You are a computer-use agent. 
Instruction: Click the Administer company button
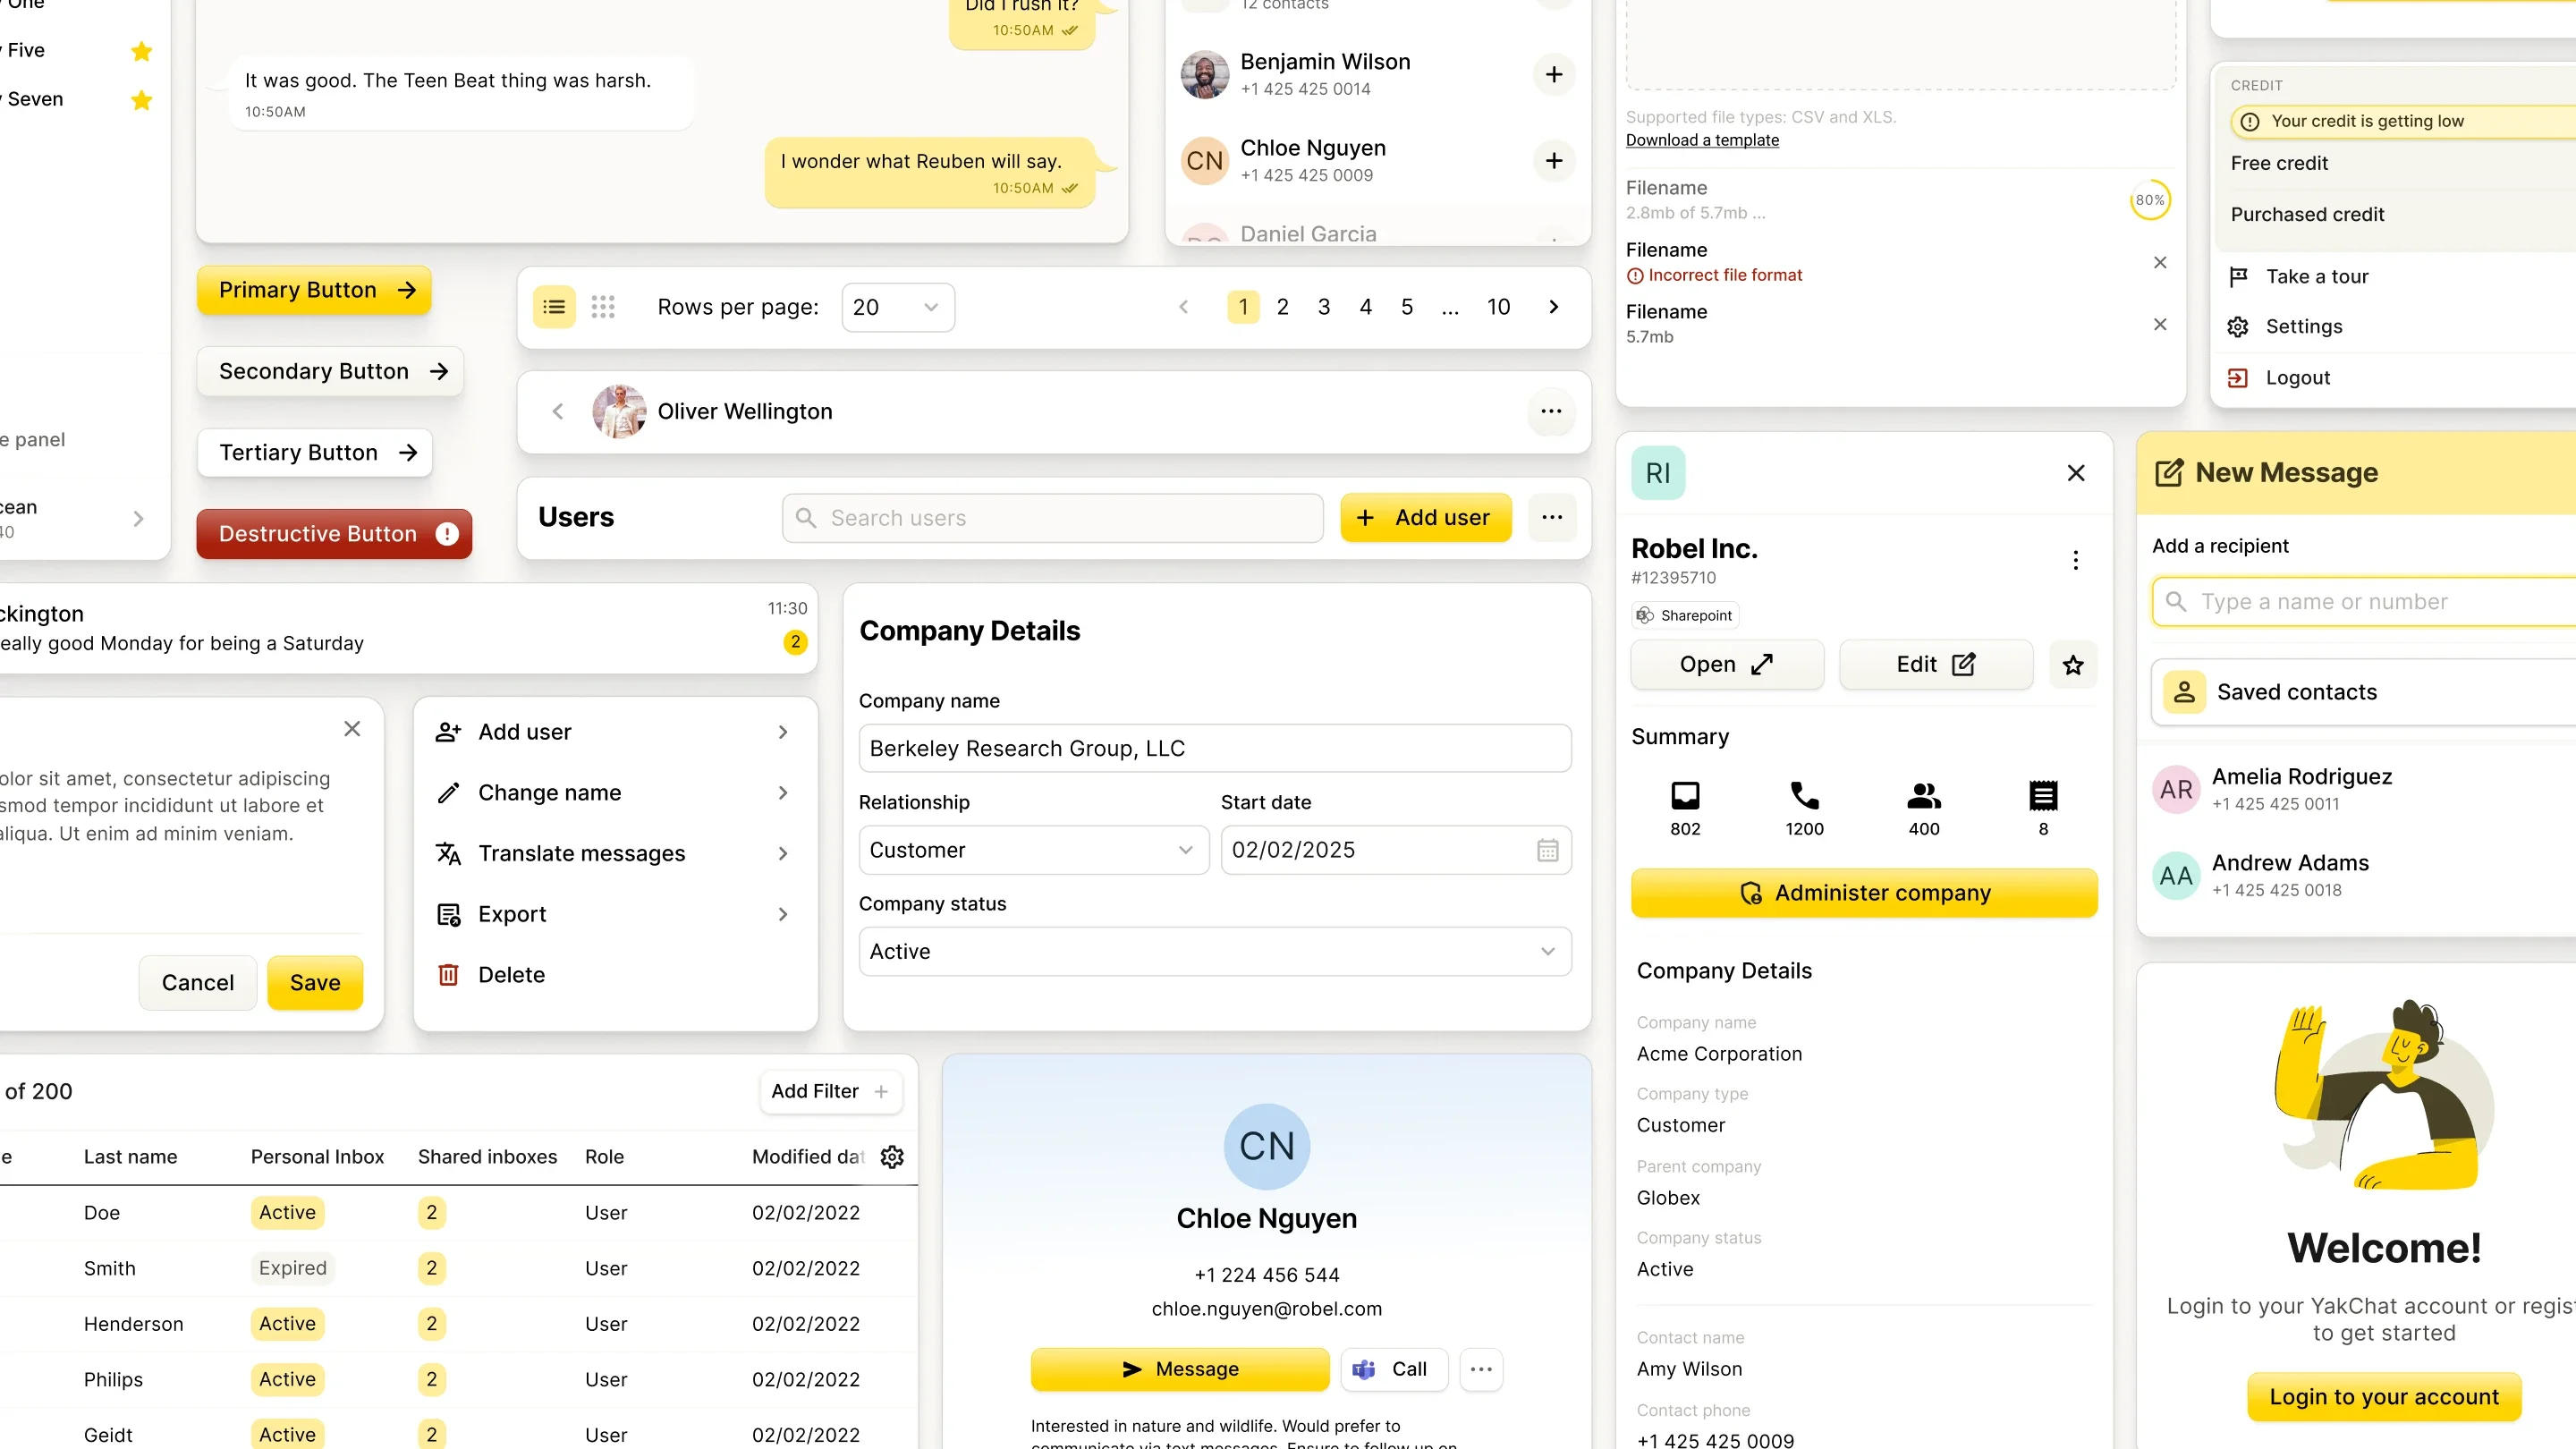point(1863,893)
